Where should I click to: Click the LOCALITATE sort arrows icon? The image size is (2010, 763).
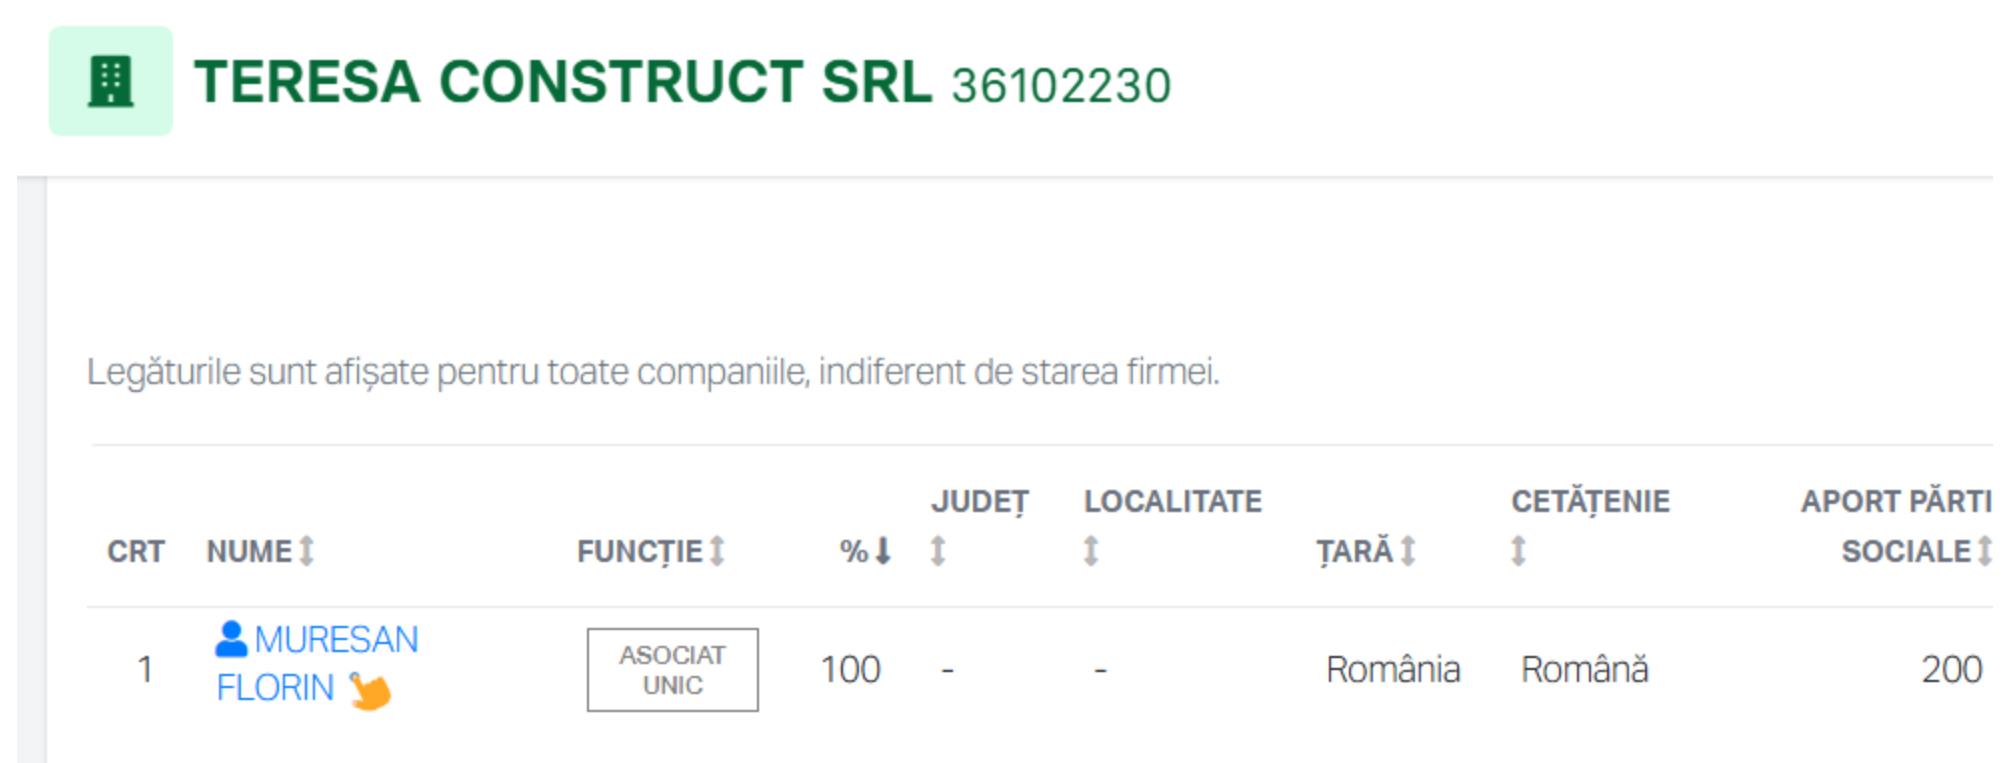point(1091,551)
